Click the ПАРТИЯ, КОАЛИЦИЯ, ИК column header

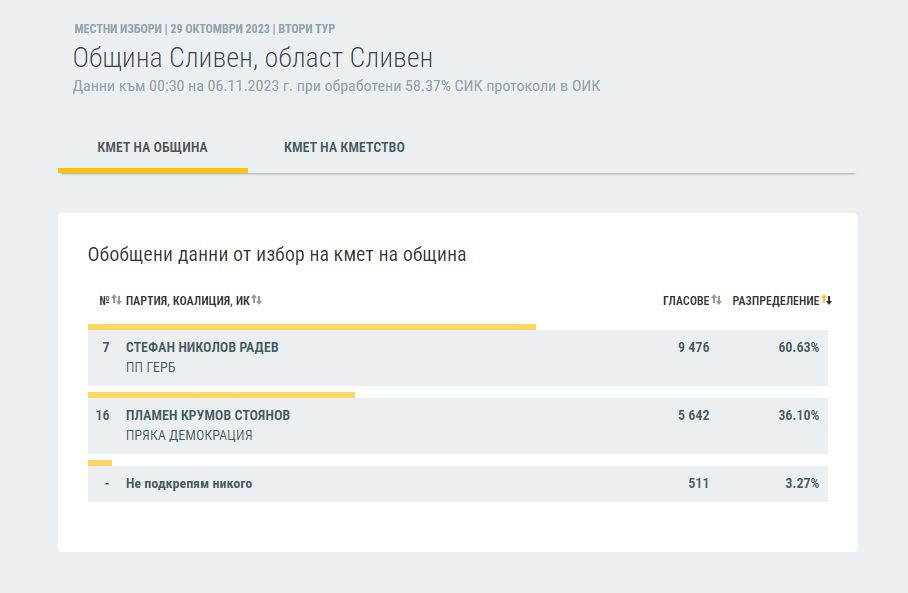188,301
